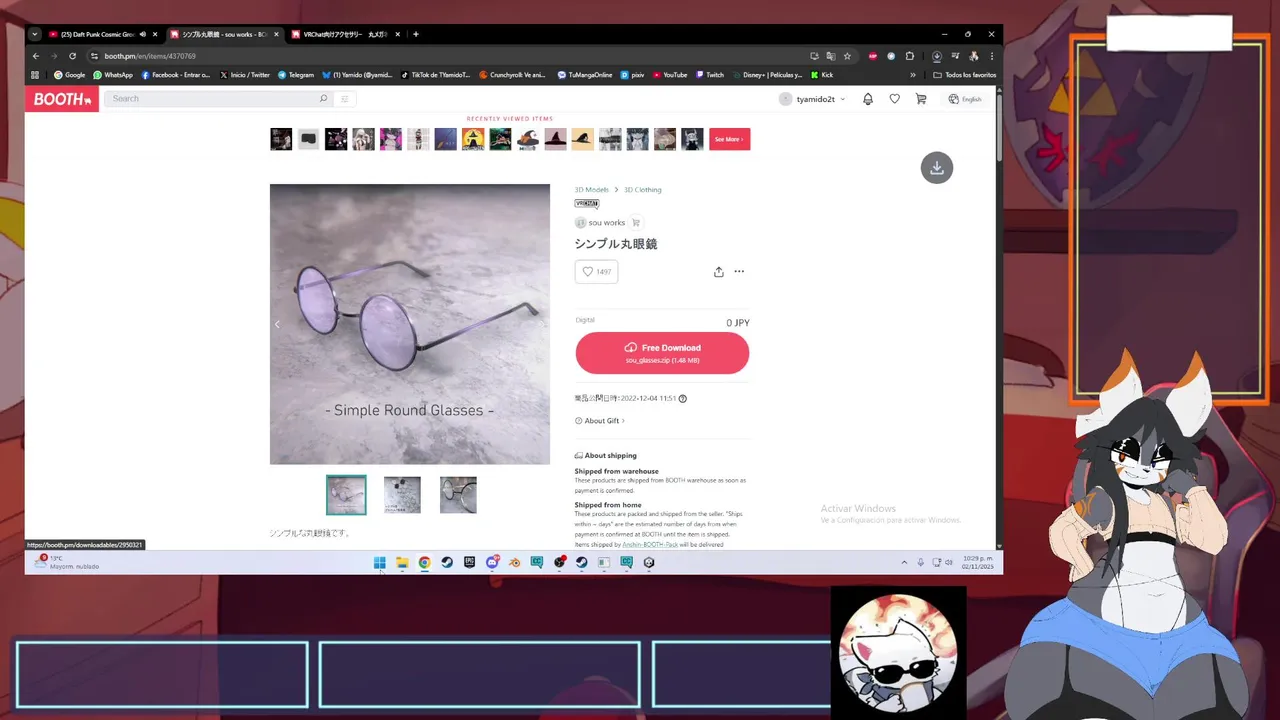Open File Explorer from taskbar
This screenshot has height=720, width=1280.
coord(402,563)
